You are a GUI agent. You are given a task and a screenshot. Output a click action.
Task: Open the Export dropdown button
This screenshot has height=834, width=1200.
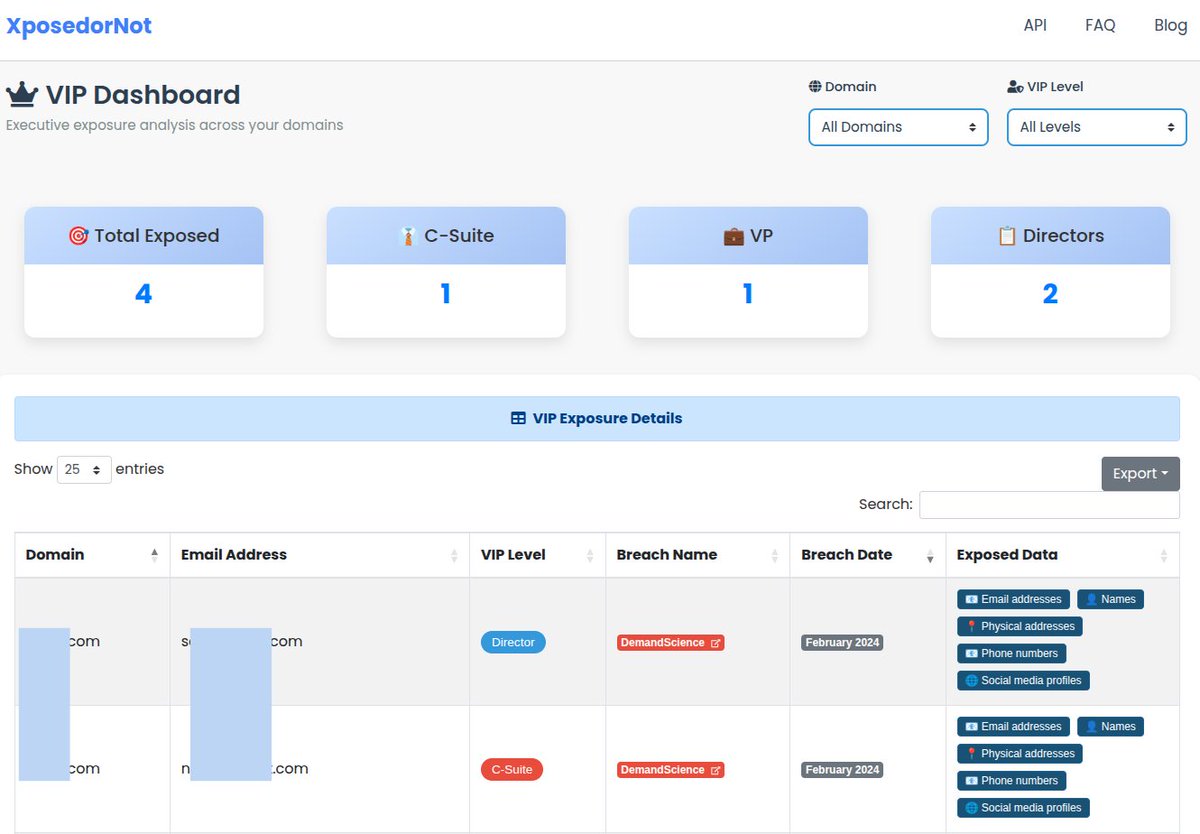(x=1141, y=474)
